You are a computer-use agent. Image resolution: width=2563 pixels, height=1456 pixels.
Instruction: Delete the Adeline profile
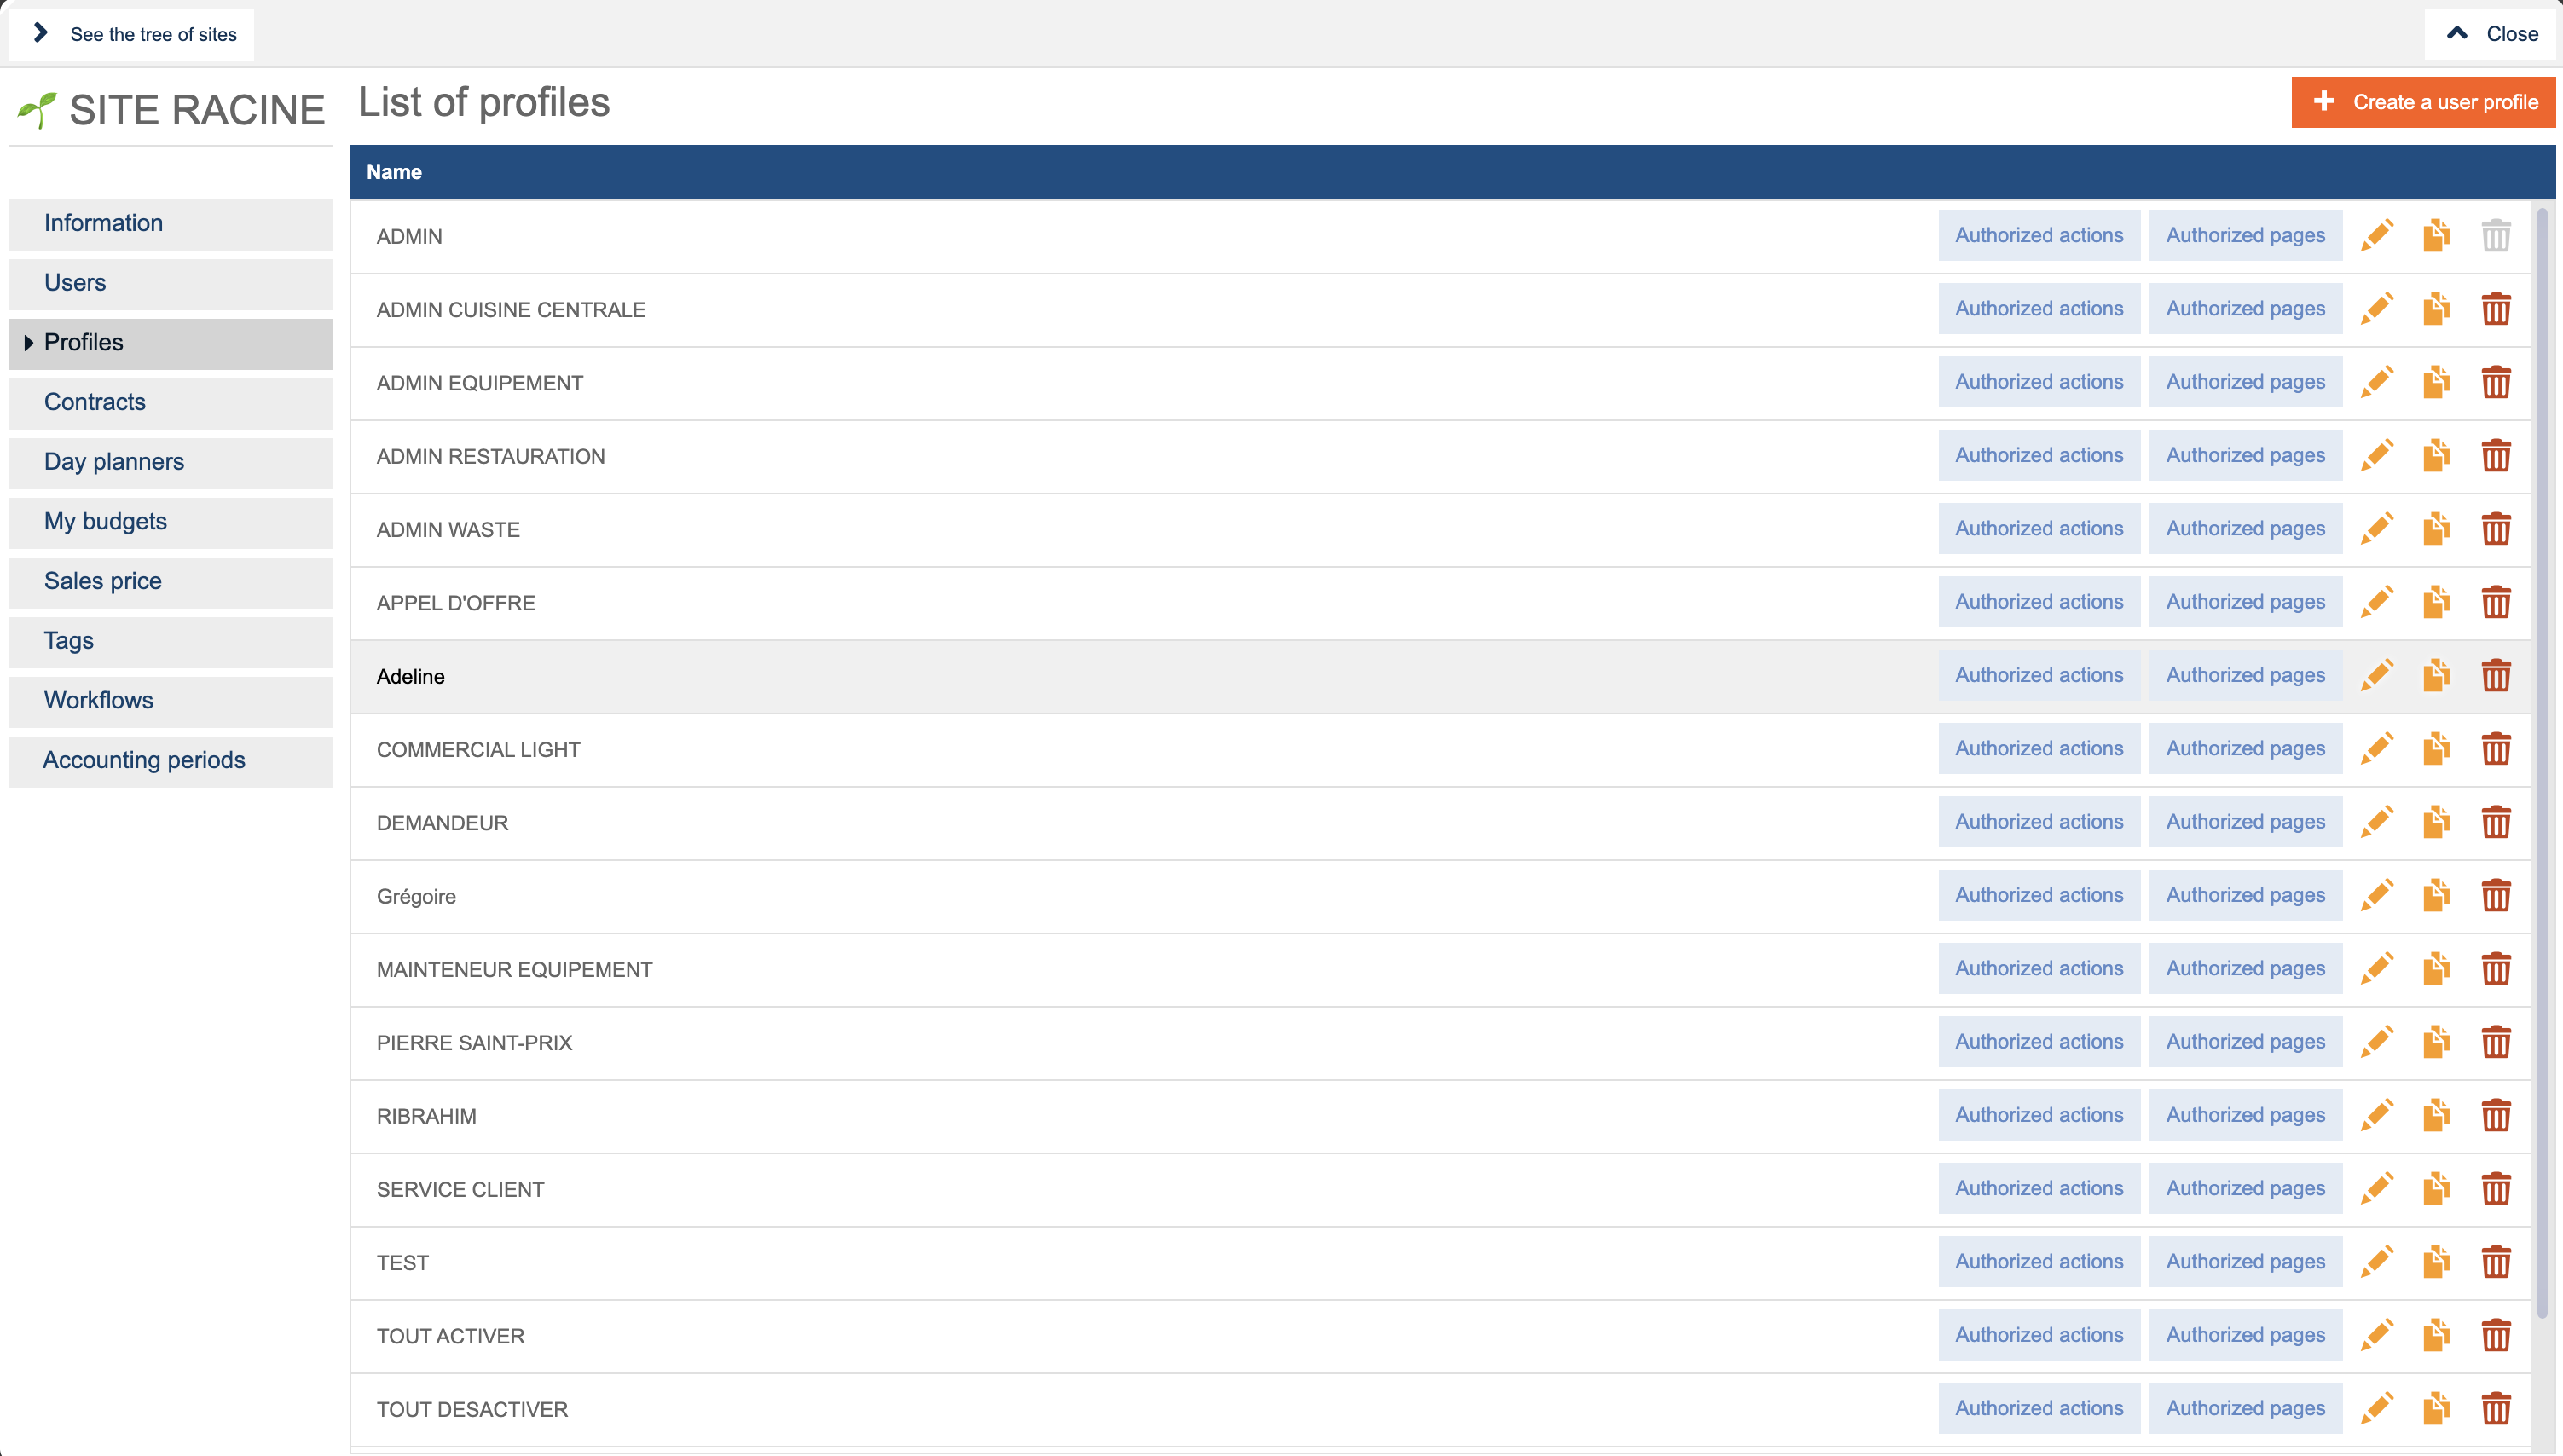click(2496, 675)
